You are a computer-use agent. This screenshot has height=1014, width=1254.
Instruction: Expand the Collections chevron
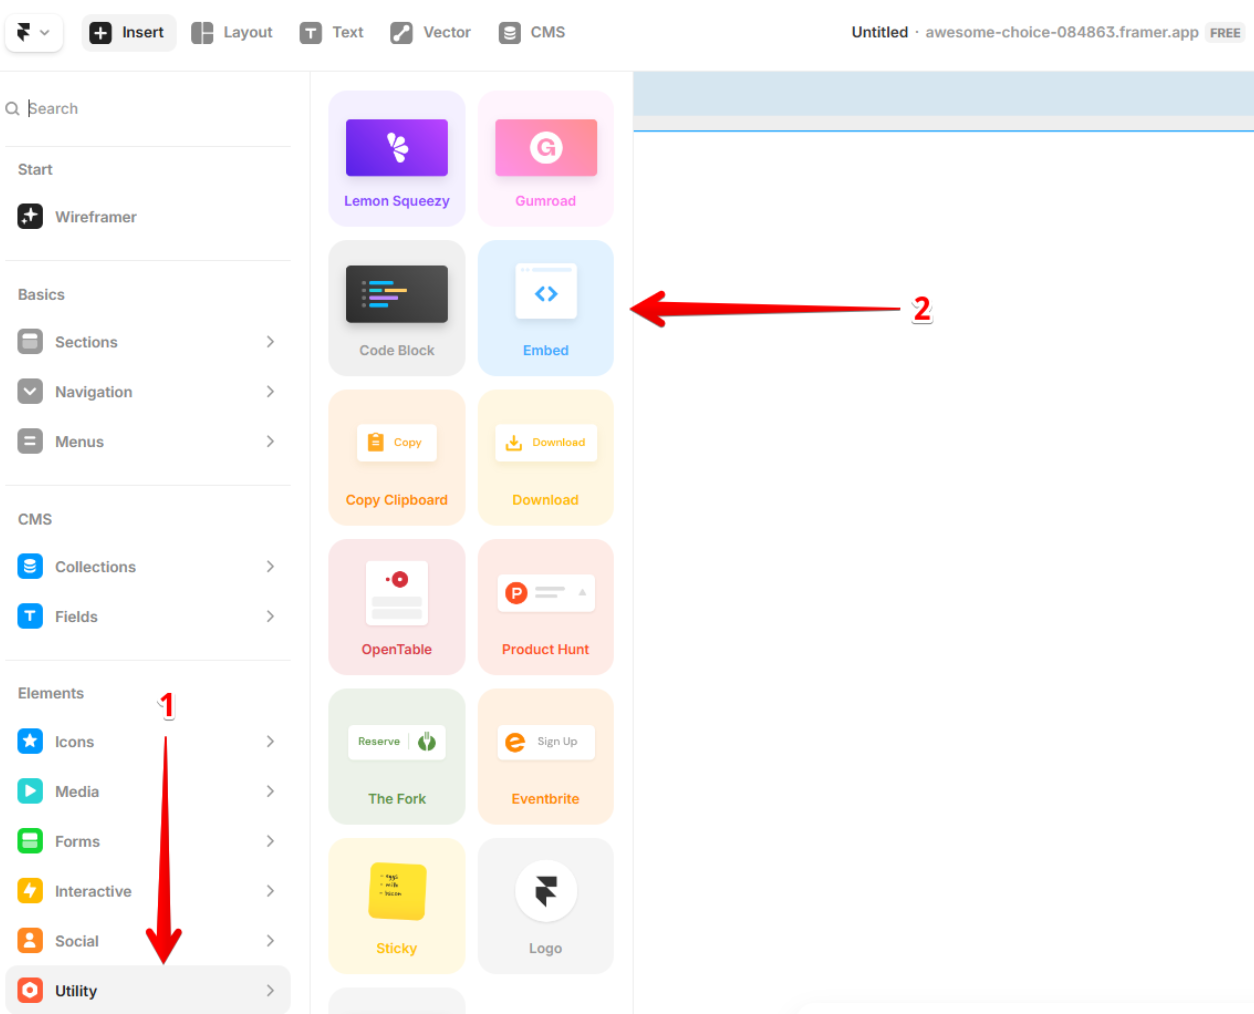coord(270,566)
